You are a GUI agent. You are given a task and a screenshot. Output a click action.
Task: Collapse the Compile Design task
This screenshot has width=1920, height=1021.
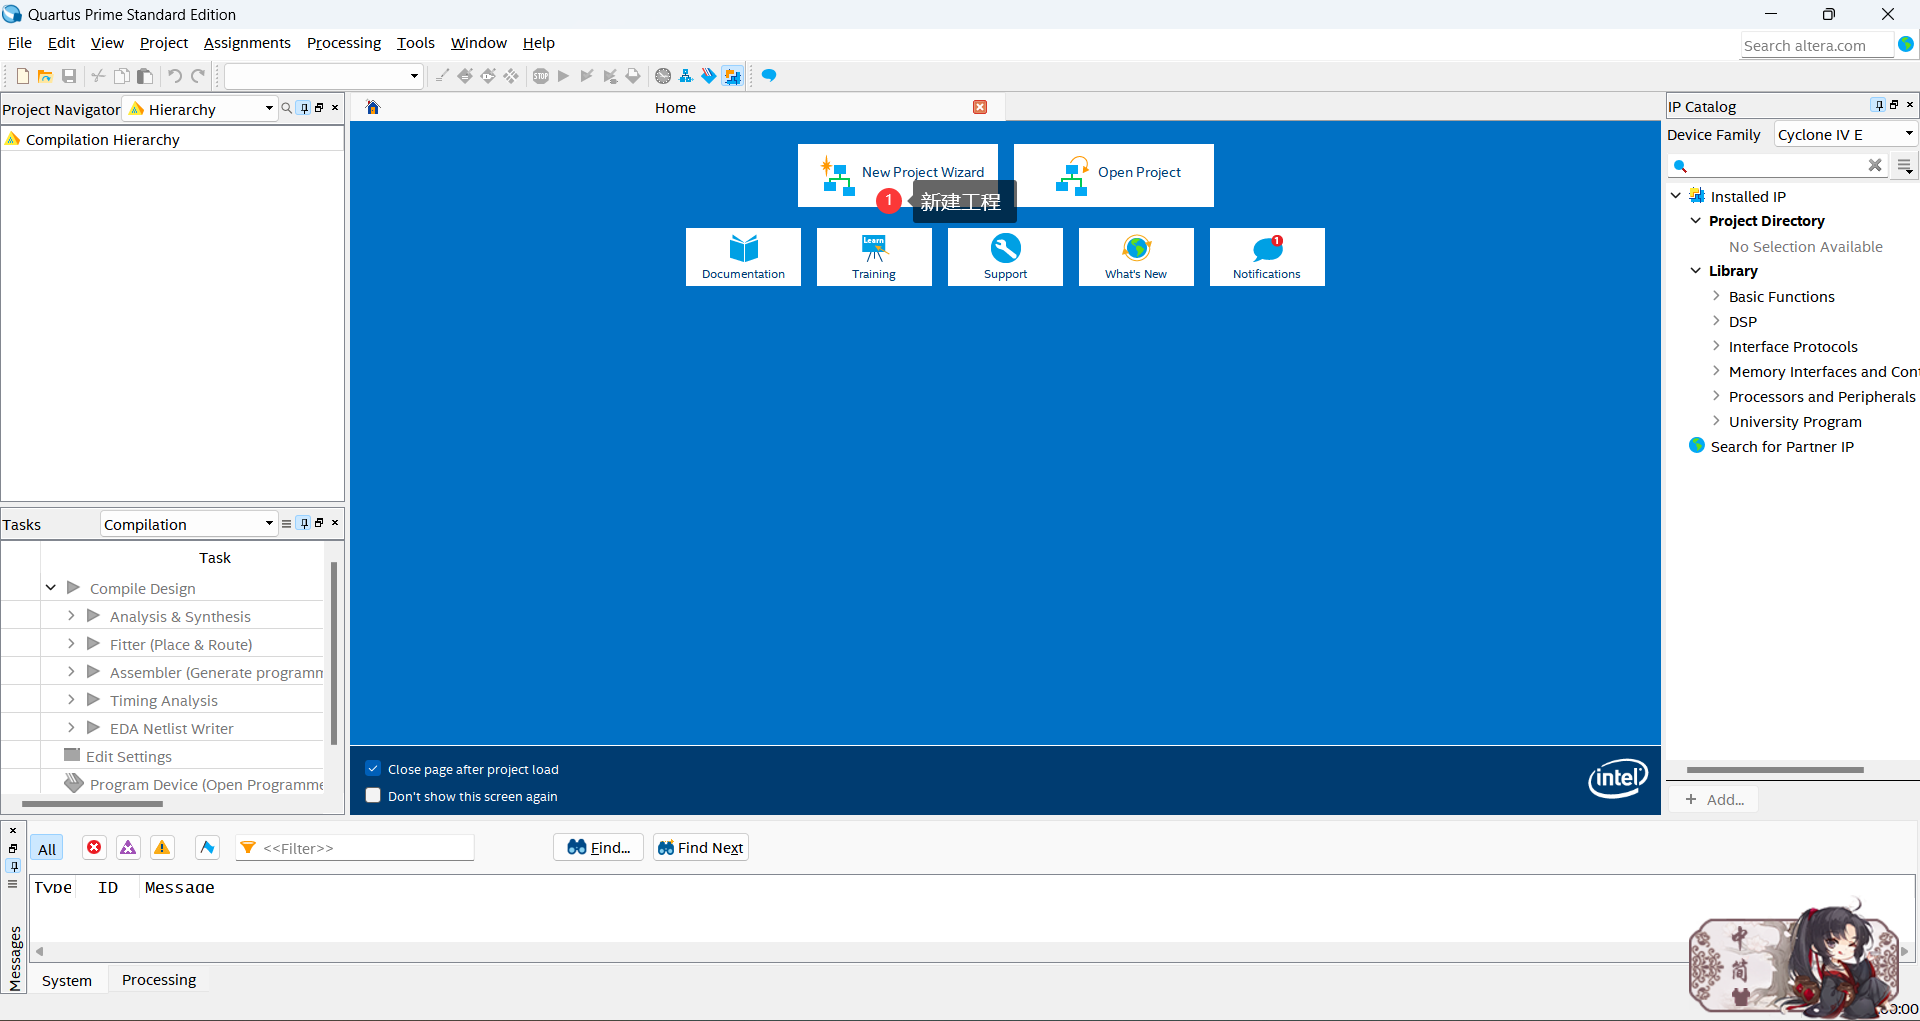pos(51,588)
